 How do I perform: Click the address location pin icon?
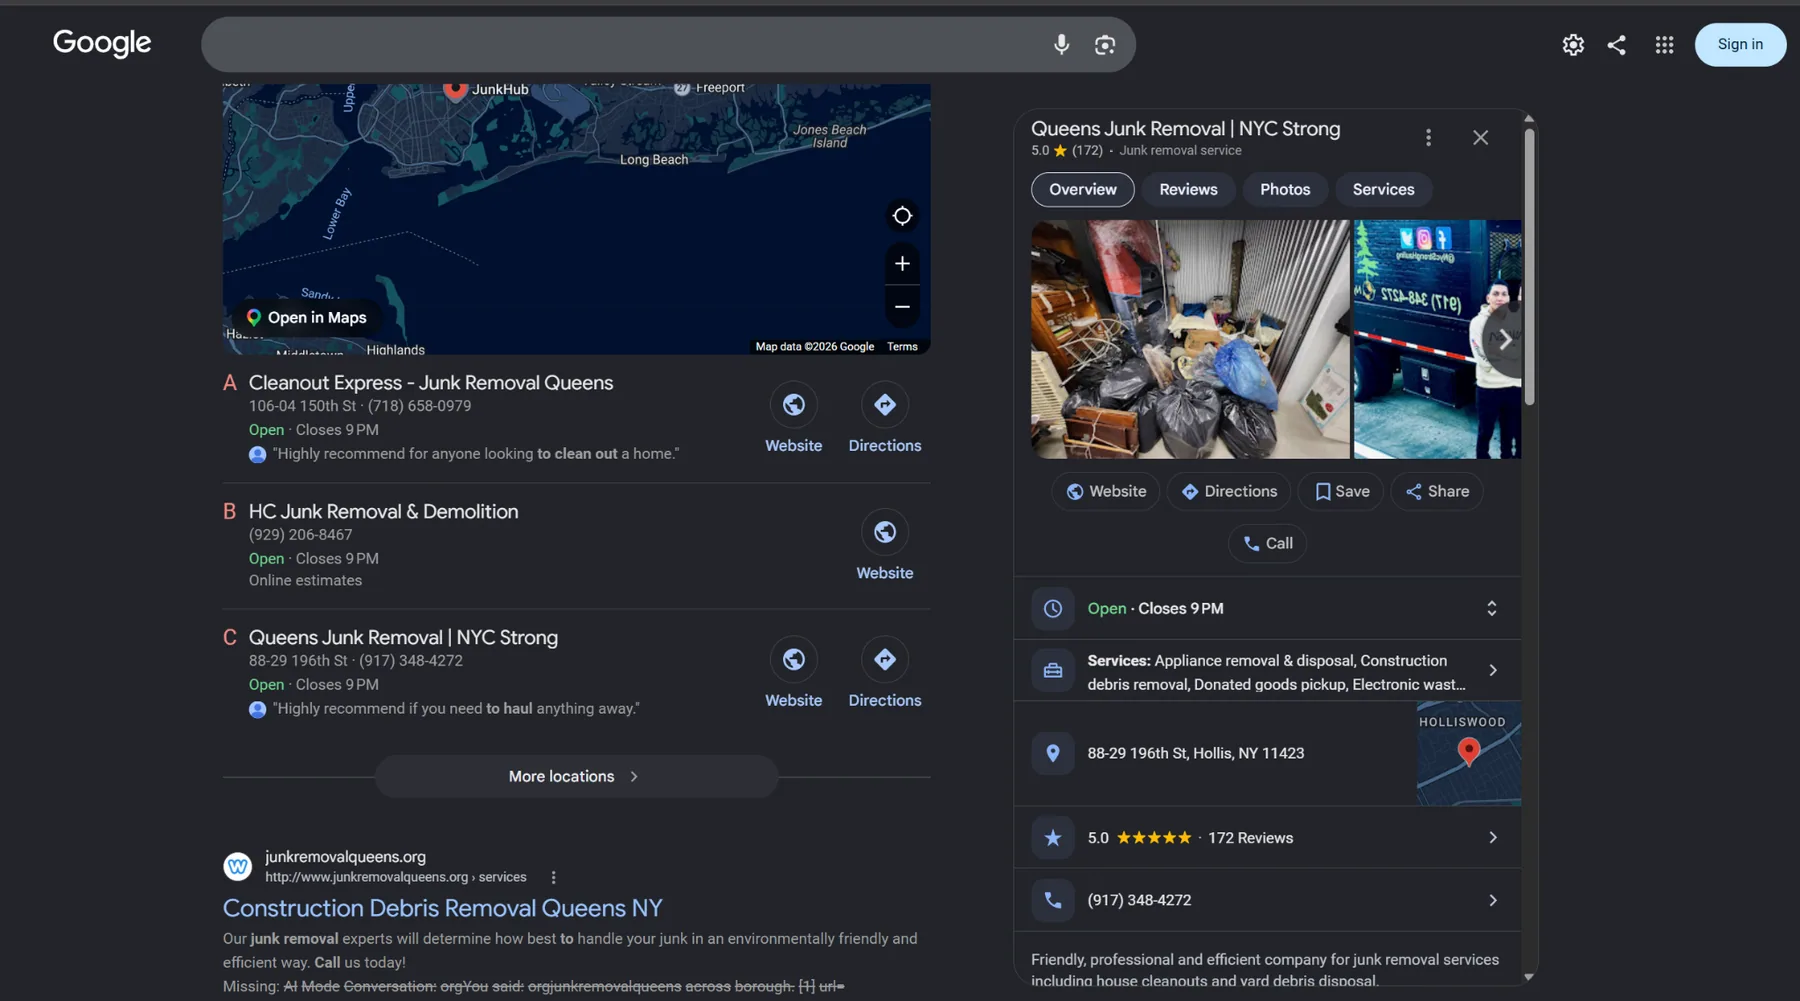click(x=1053, y=754)
